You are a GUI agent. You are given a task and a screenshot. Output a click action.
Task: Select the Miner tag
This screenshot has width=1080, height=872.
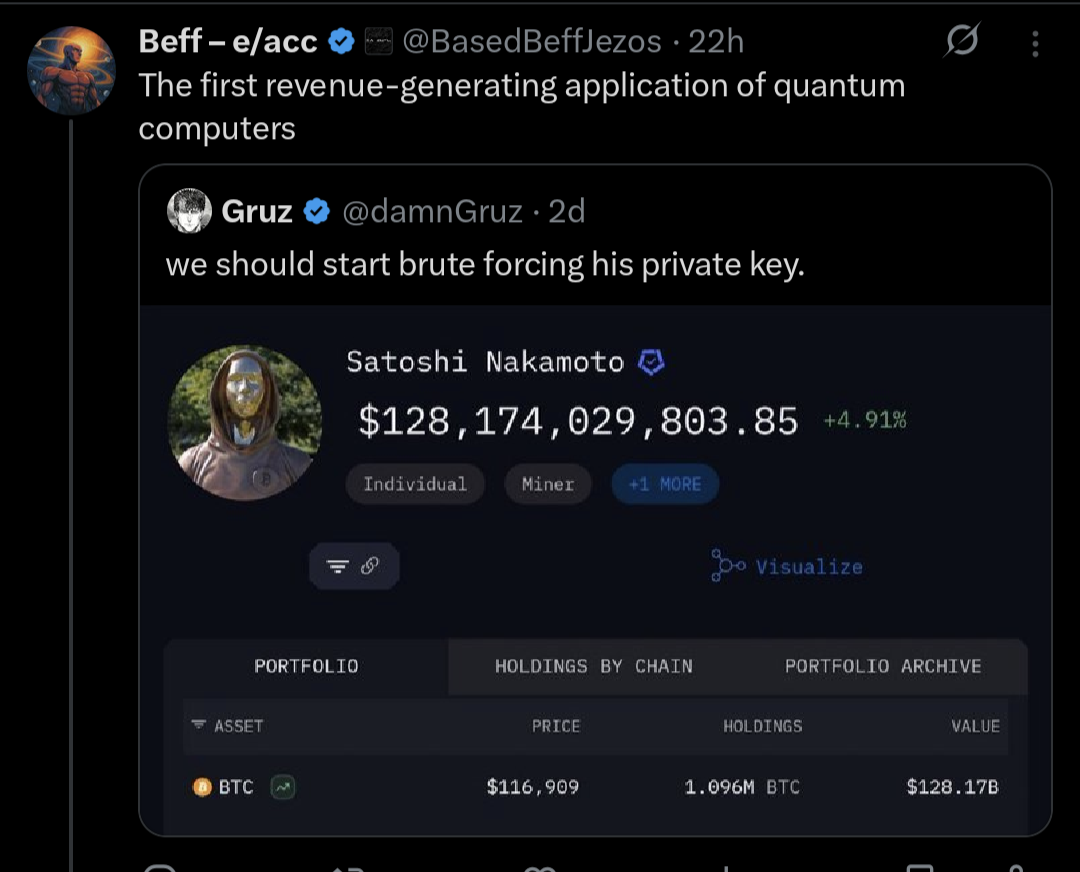(x=548, y=484)
